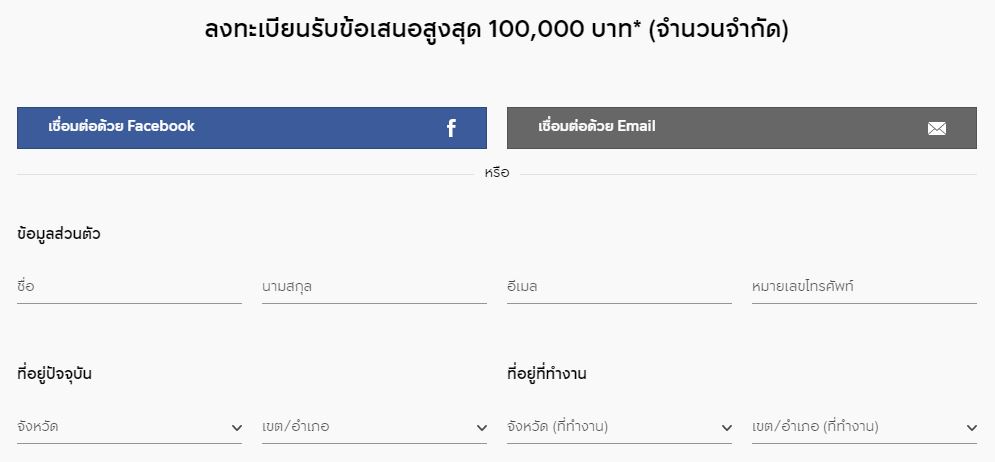
Task: Click the chevron arrow beside จังหวัด
Action: (237, 428)
